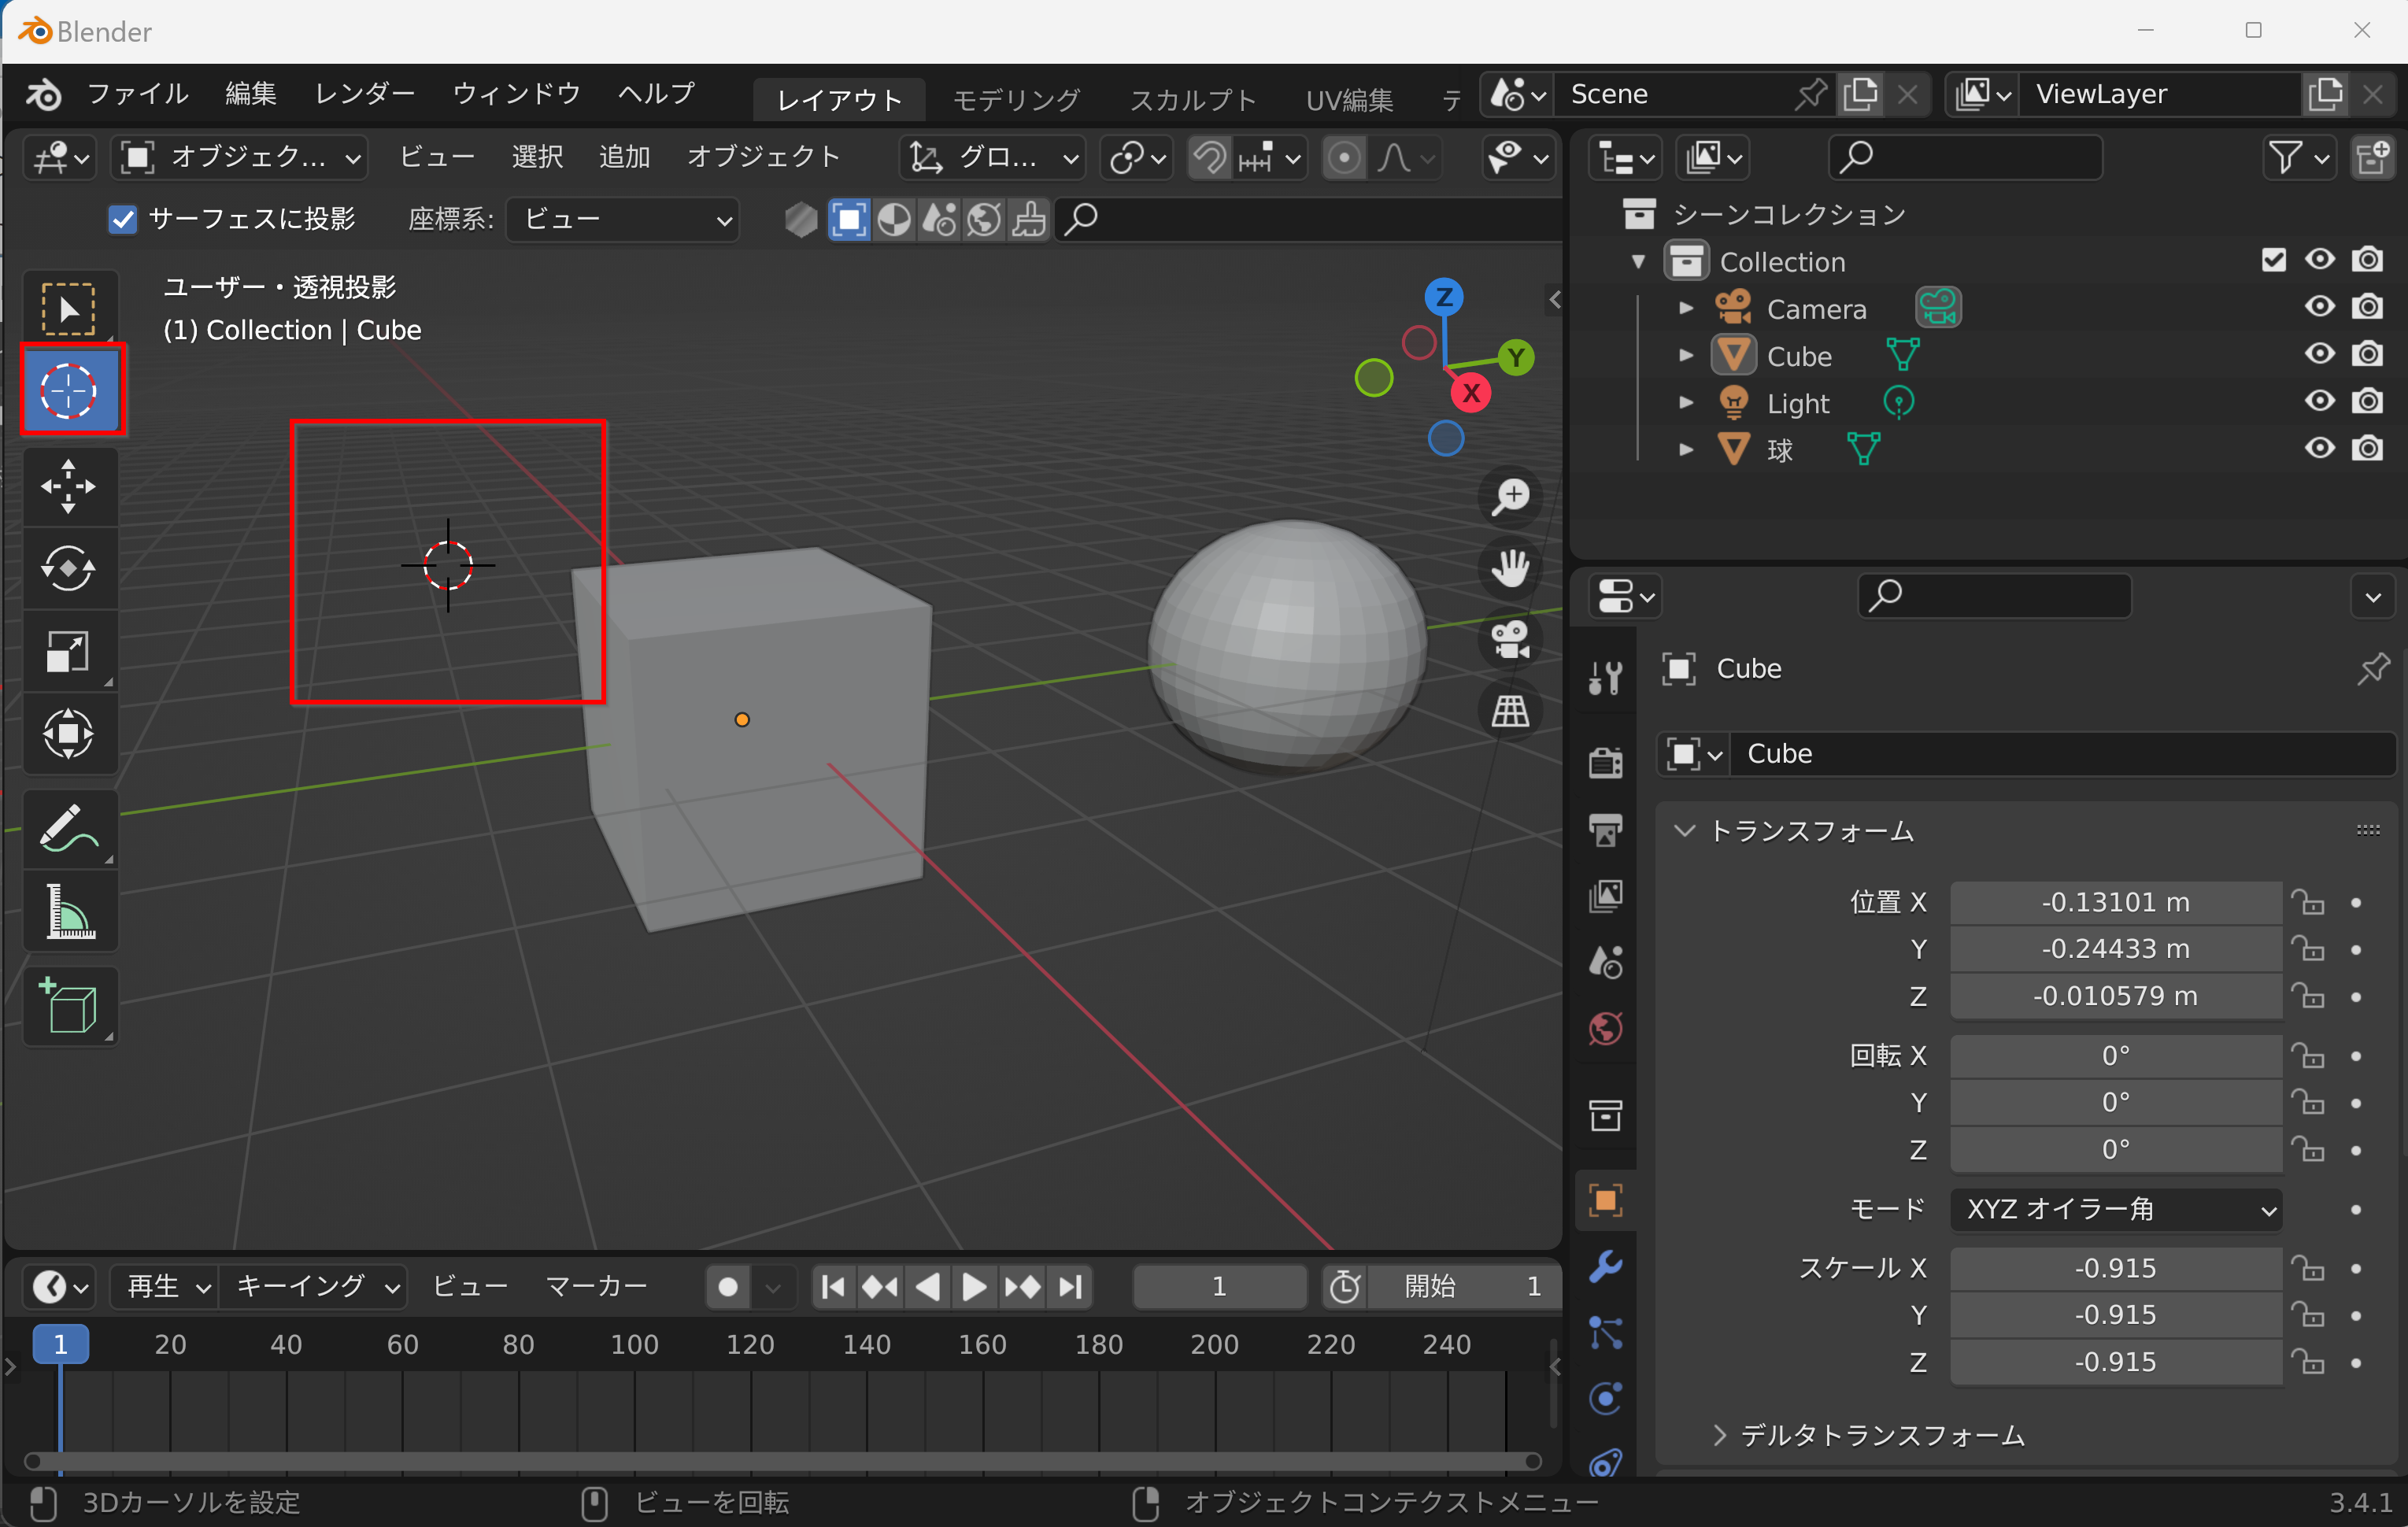Screen dimensions: 2408x1527
Task: Open the Modifier properties wrench tab
Action: (x=1605, y=1266)
